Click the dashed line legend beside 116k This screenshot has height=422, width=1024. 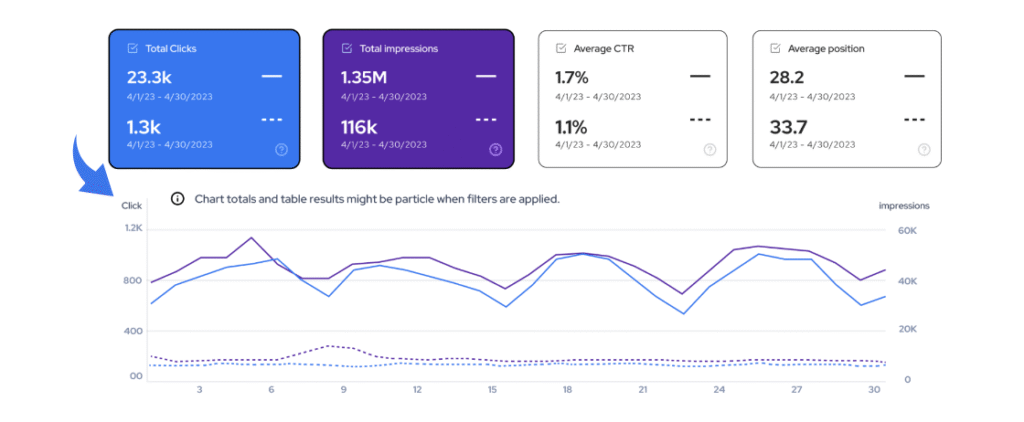(486, 120)
